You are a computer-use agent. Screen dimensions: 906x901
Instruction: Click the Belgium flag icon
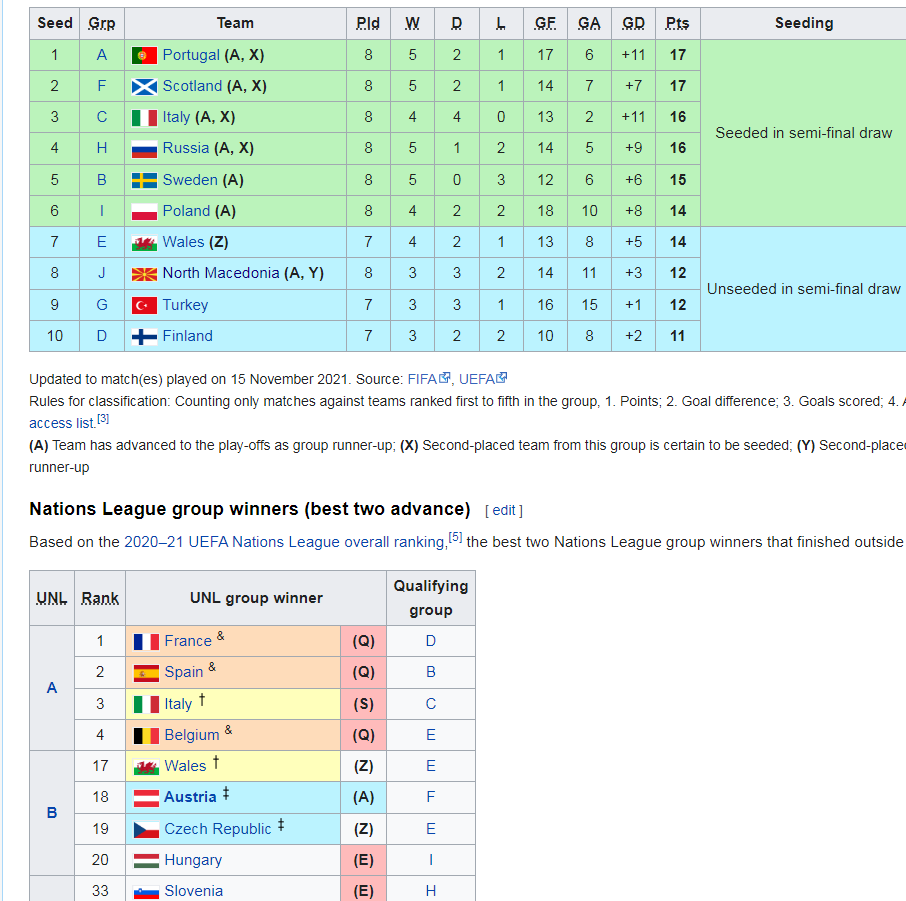pos(146,735)
